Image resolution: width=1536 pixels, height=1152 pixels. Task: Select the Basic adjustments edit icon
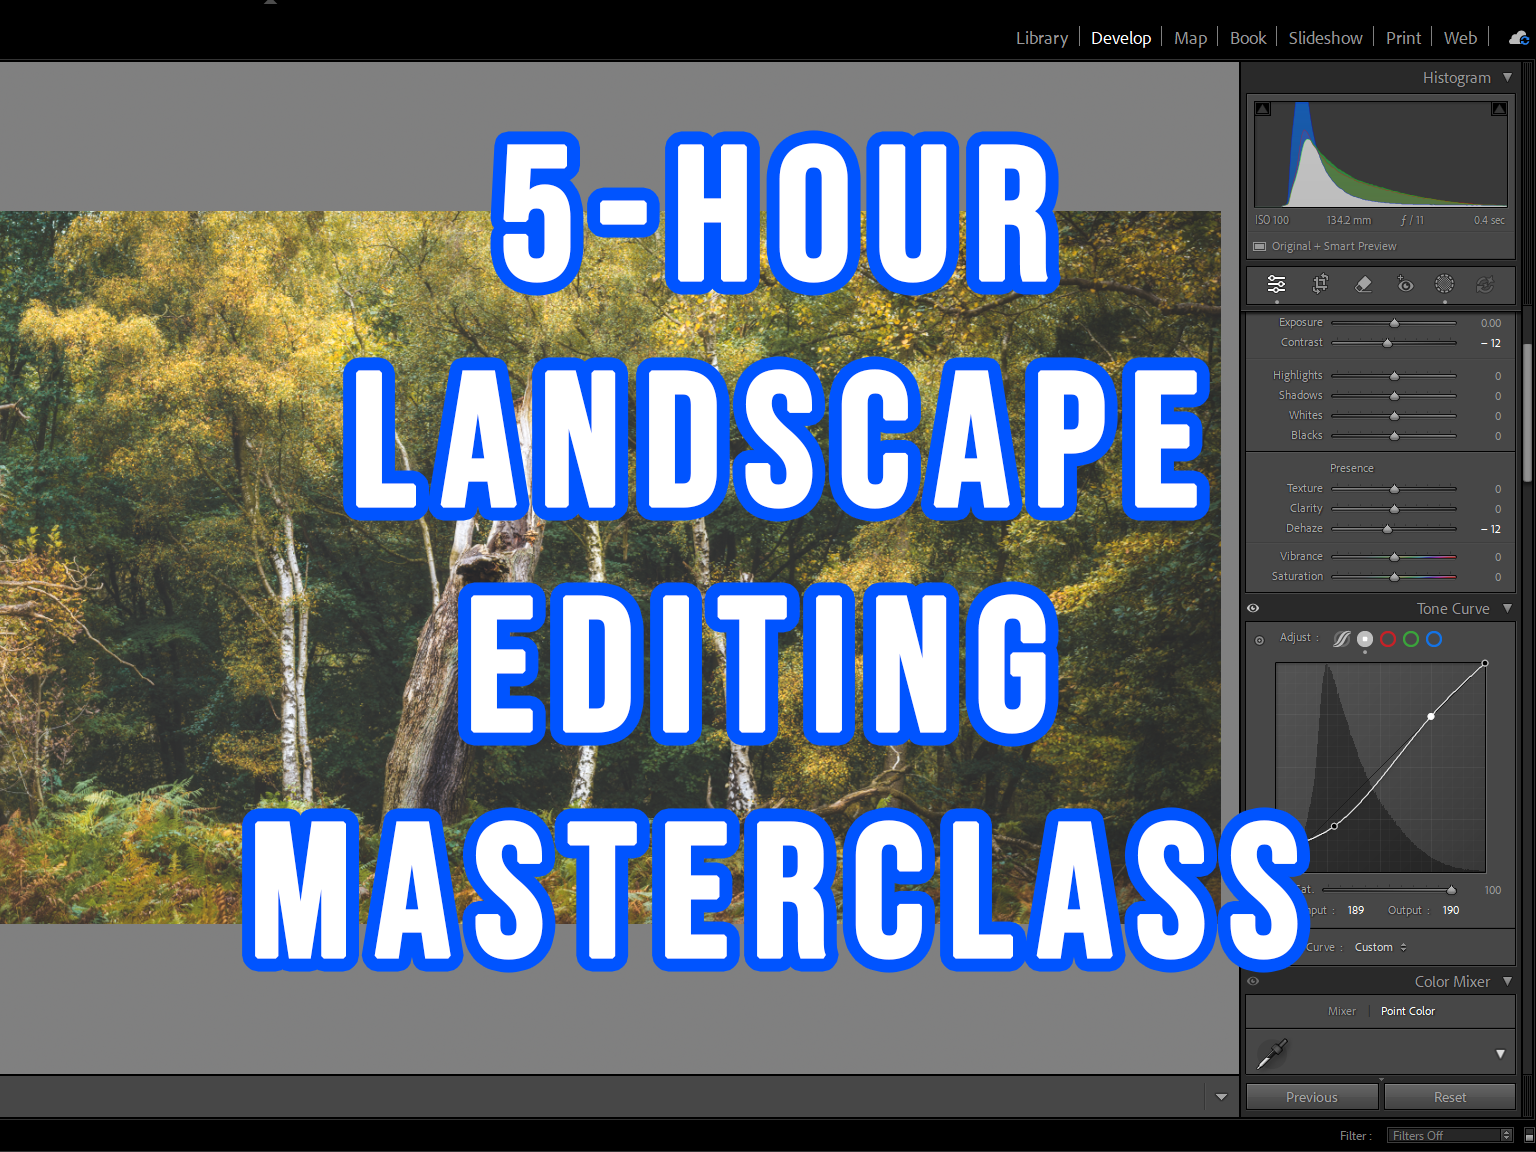tap(1276, 285)
